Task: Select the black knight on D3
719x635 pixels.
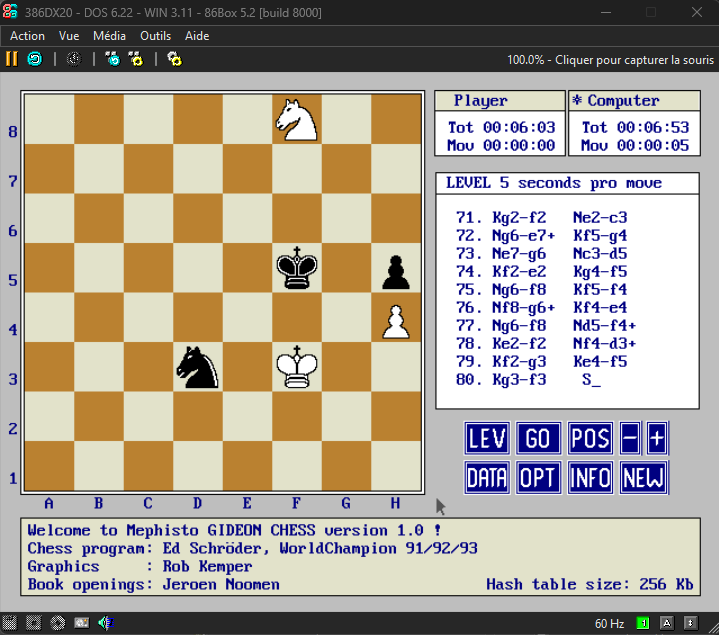Action: 198,367
